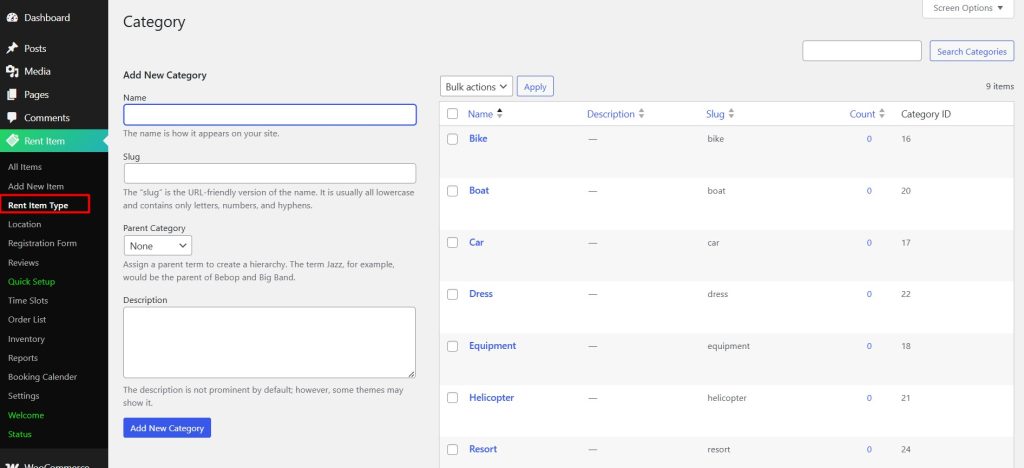Click into the Description text area
The height and width of the screenshot is (468, 1024).
[x=269, y=342]
